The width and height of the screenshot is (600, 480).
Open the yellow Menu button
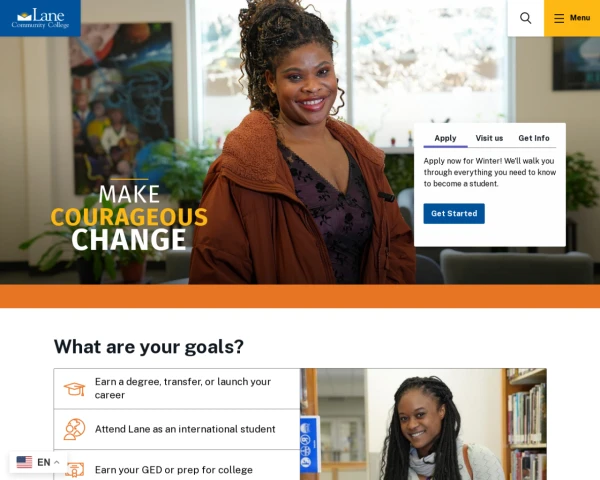[572, 18]
